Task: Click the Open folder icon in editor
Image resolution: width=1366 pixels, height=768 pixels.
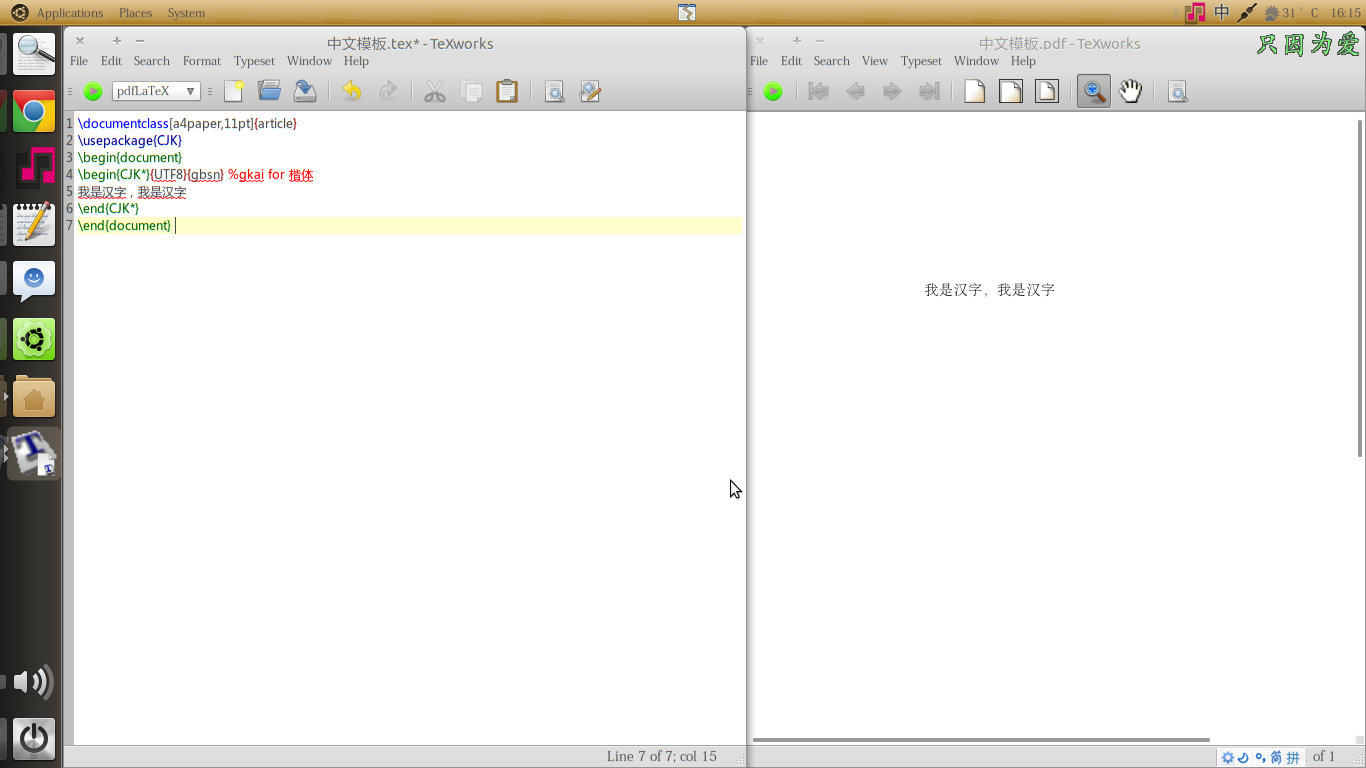Action: pyautogui.click(x=269, y=91)
